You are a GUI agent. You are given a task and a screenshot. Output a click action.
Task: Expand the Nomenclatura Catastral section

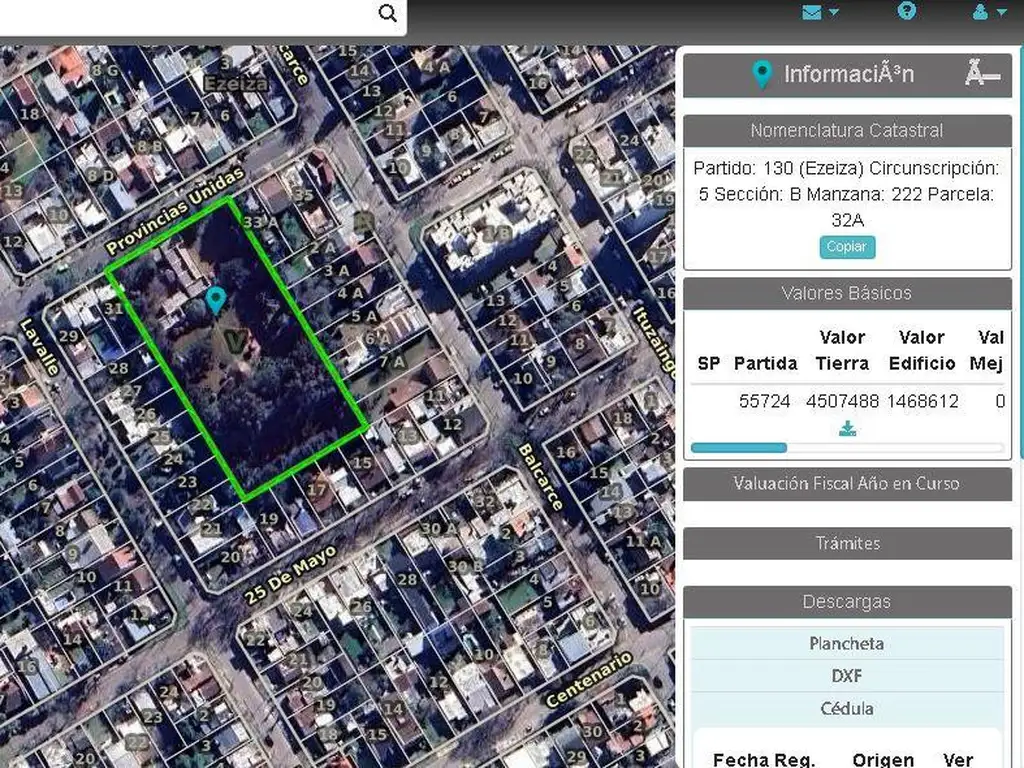847,131
